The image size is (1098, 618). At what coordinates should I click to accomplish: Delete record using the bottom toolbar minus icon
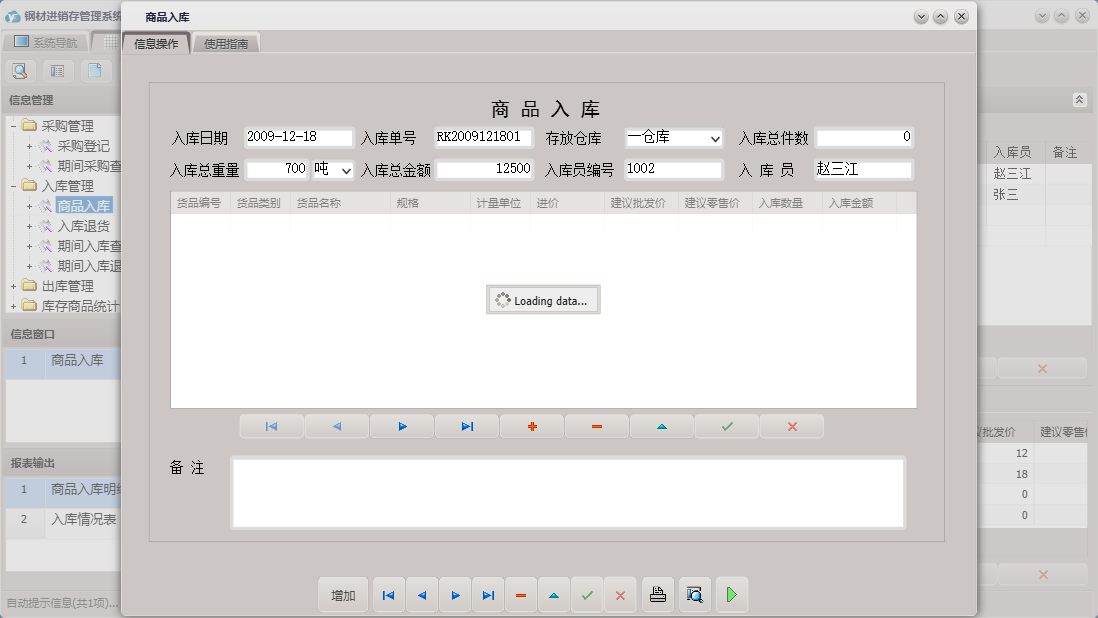click(x=521, y=595)
